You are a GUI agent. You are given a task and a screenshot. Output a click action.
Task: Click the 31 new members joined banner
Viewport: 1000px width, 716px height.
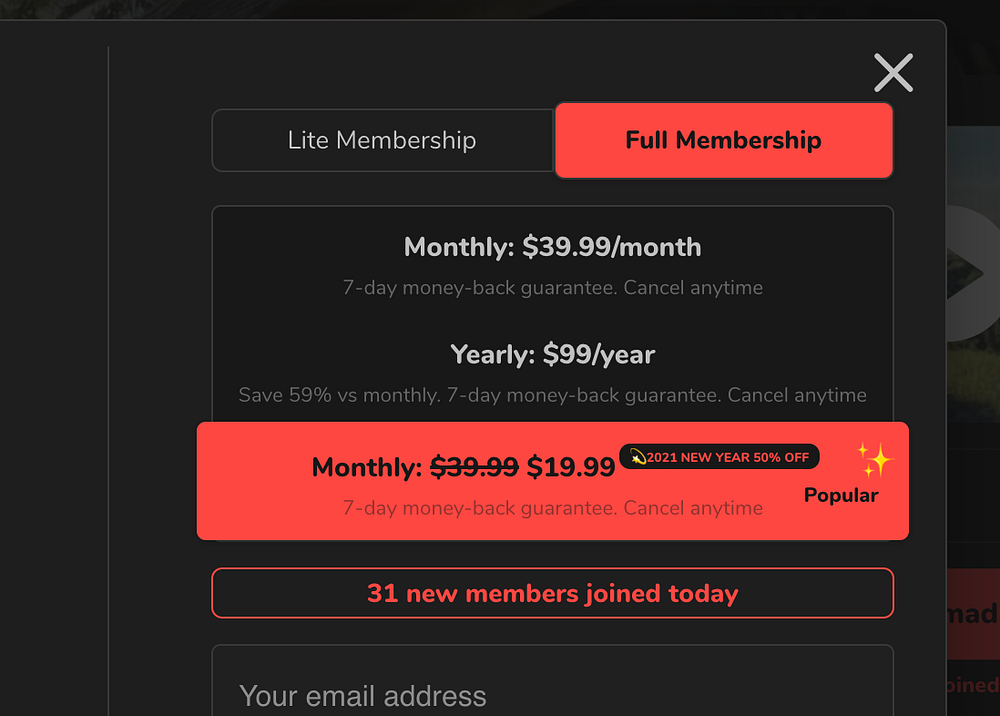[552, 593]
